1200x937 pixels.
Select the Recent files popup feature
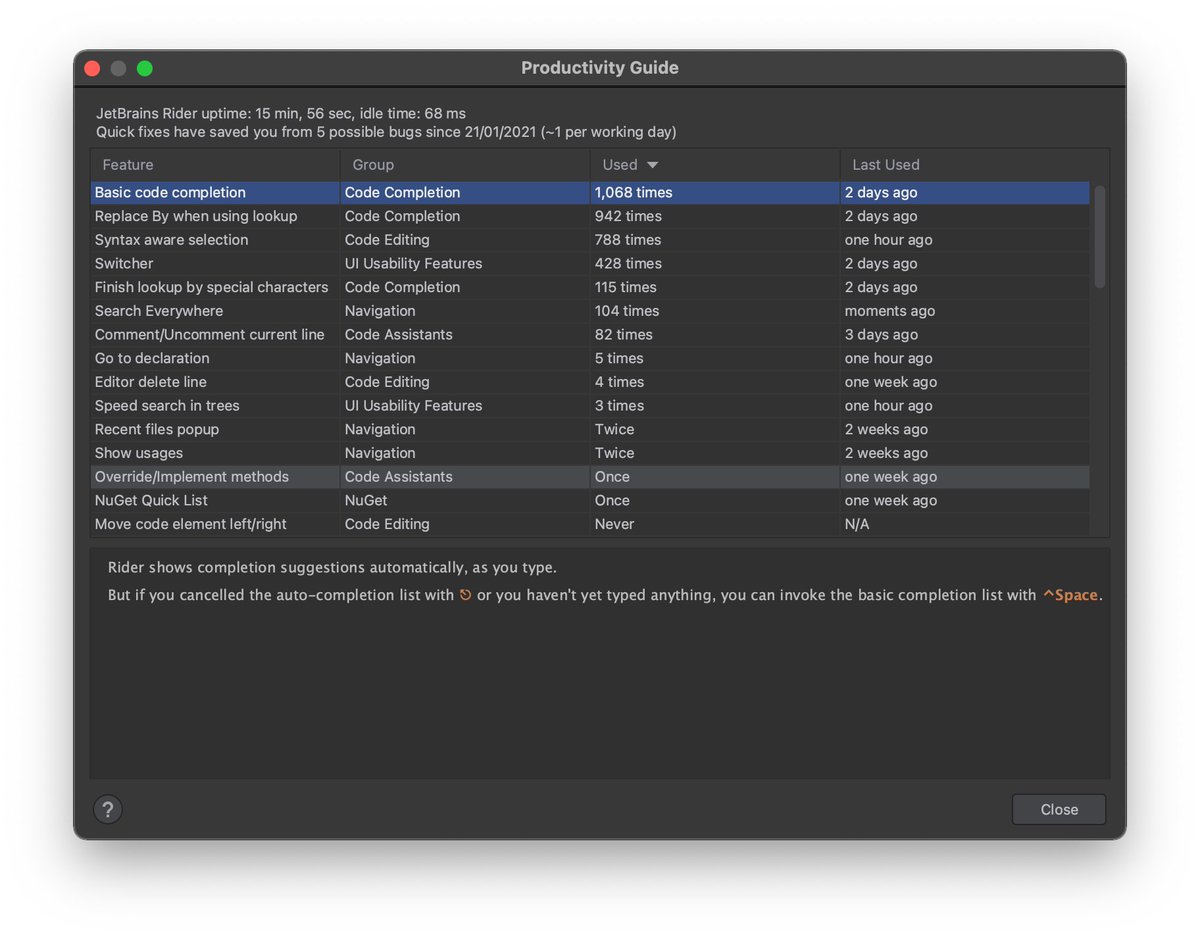pyautogui.click(x=590, y=429)
